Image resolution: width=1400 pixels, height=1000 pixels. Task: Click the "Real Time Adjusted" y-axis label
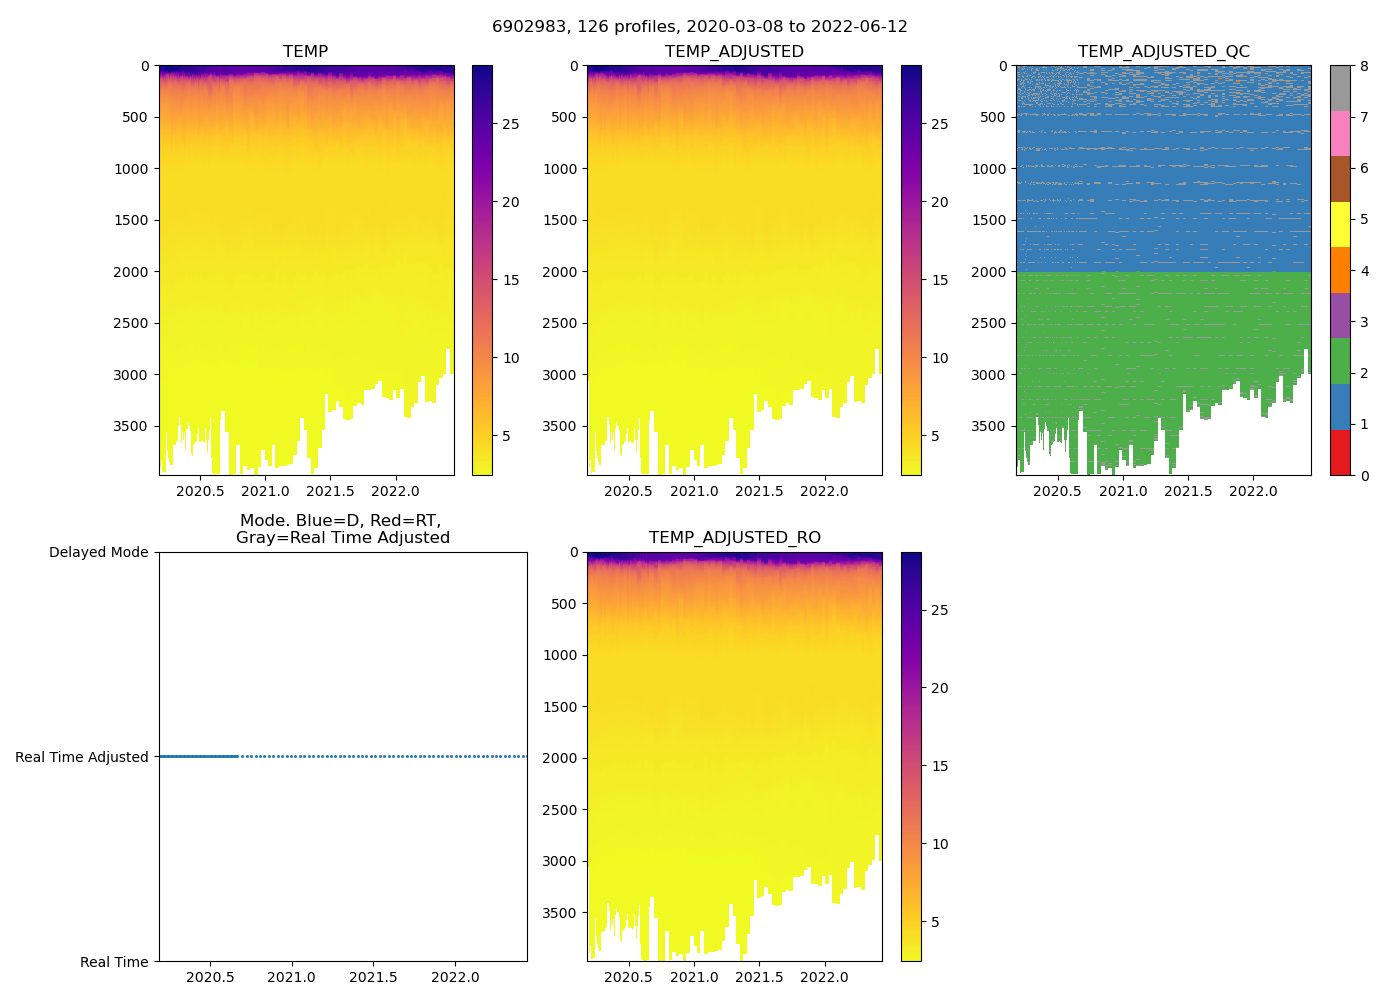click(82, 758)
